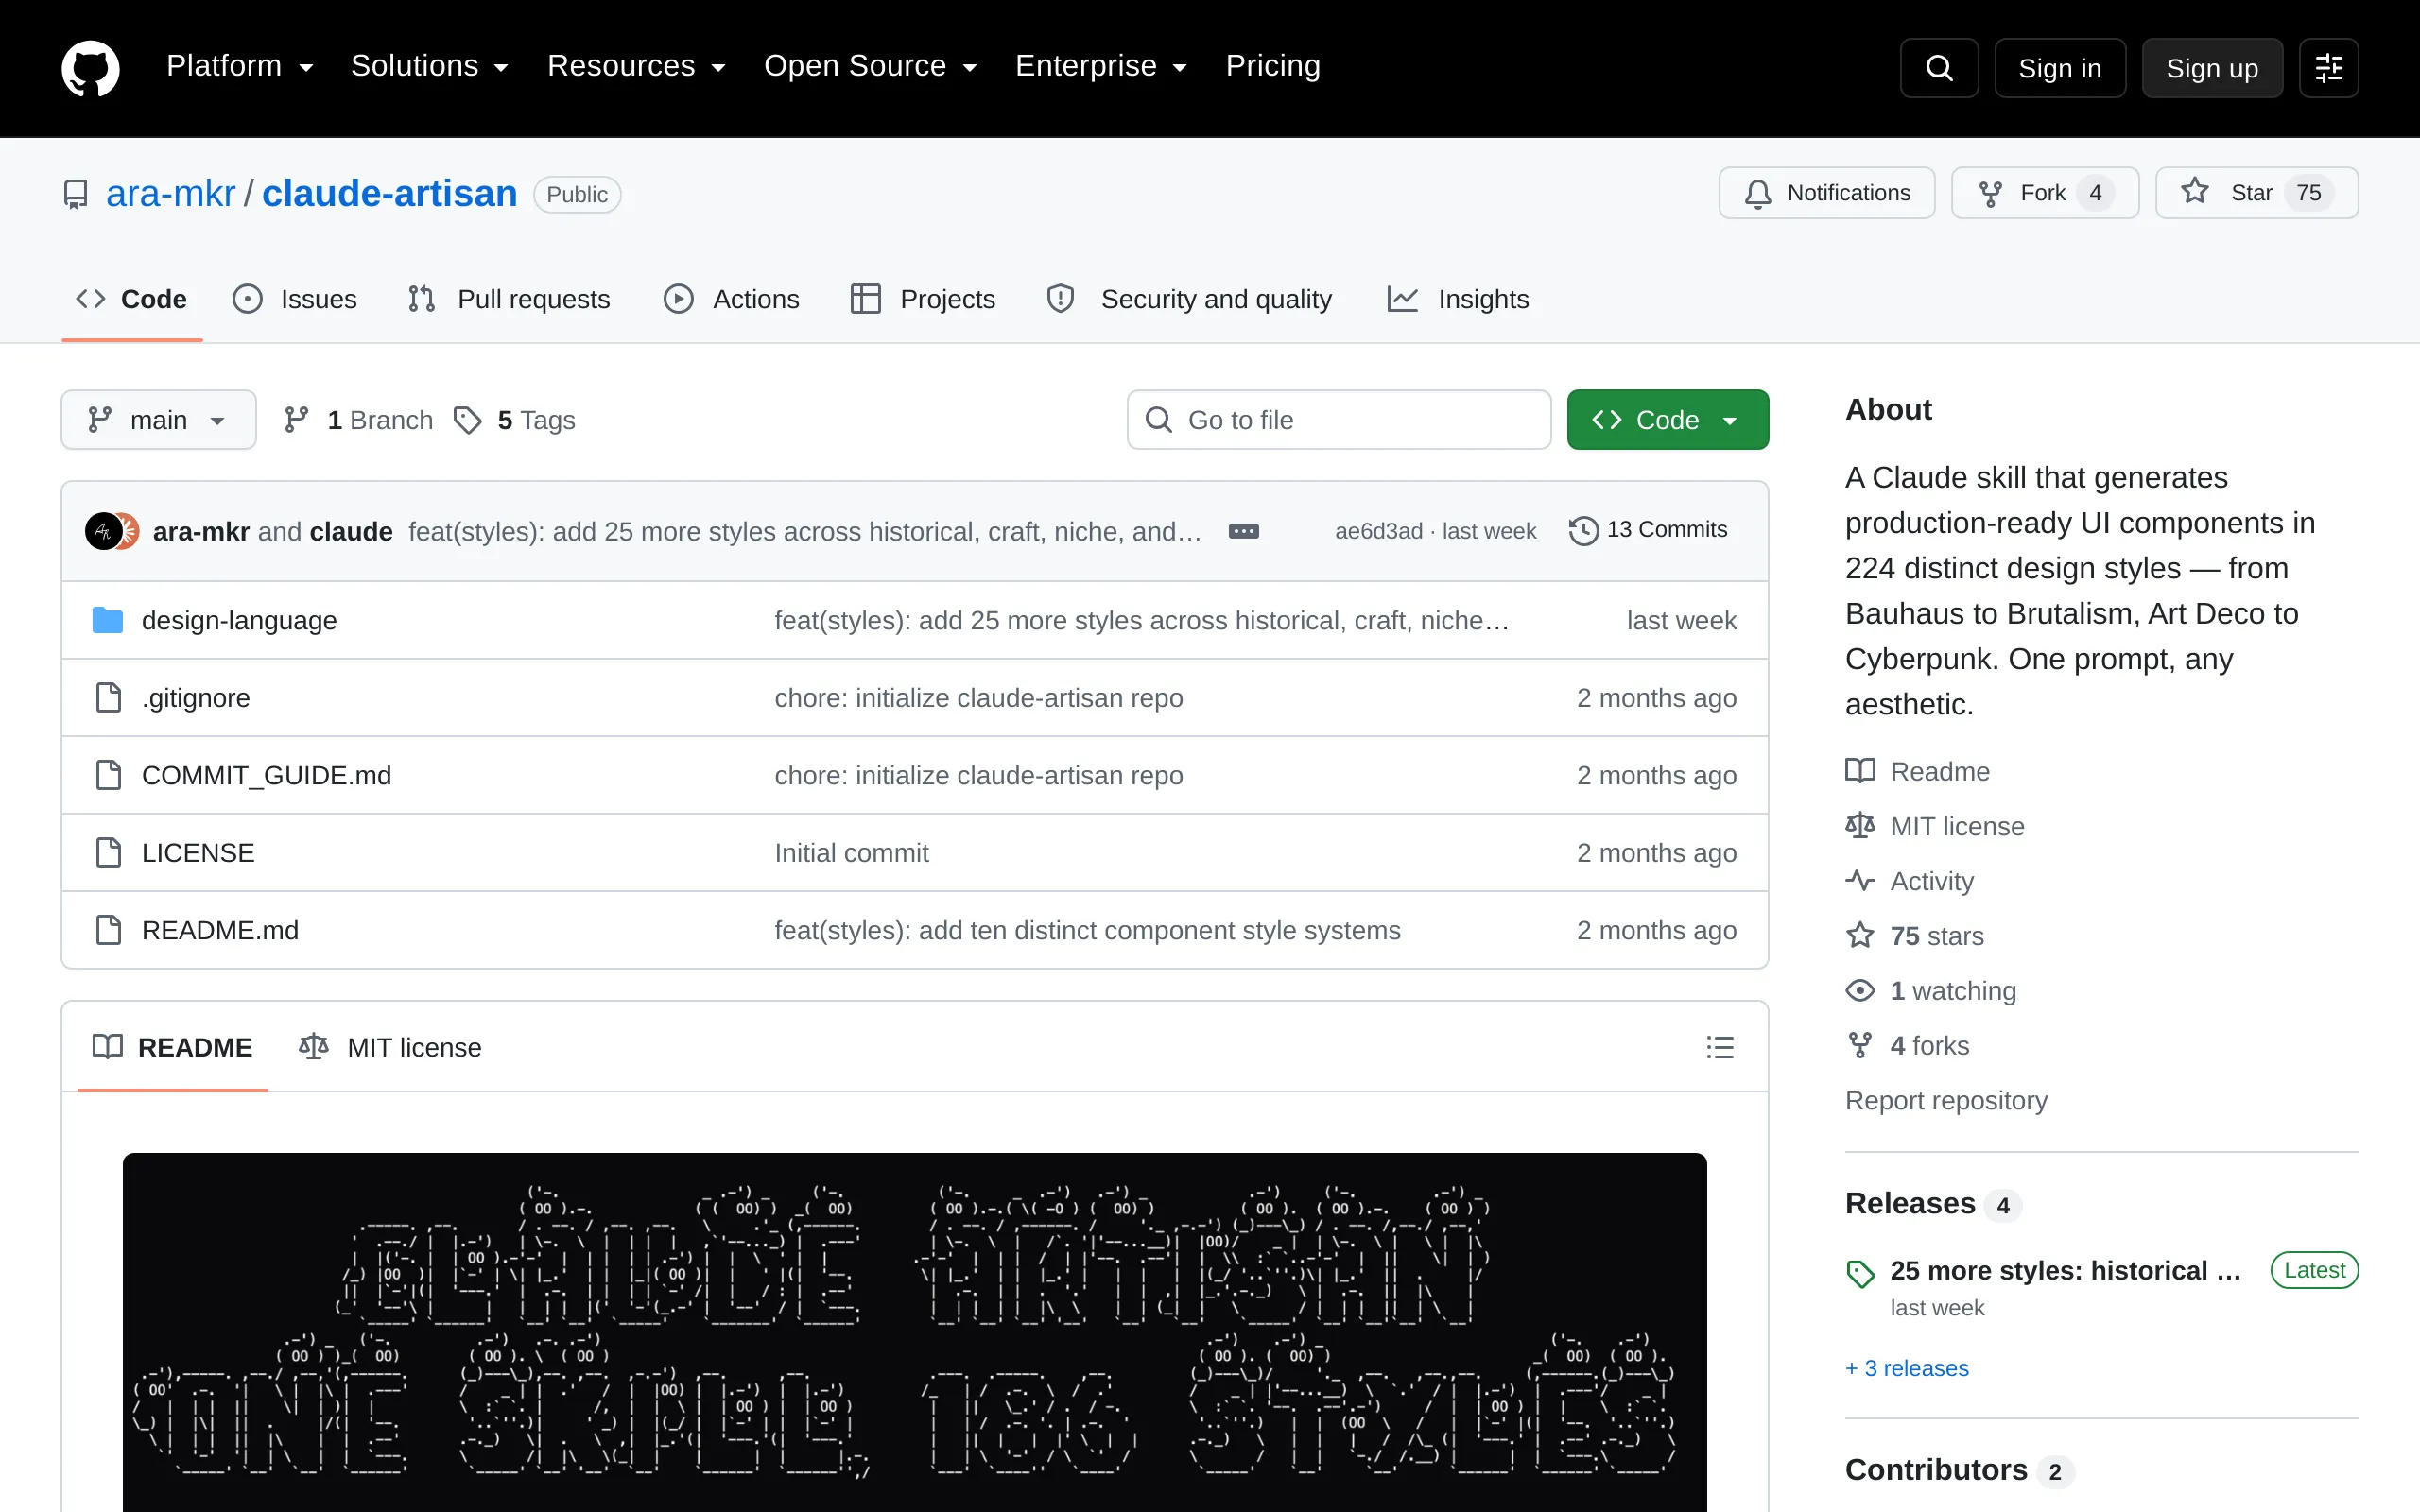Open the green Code clone dropdown
Image resolution: width=2420 pixels, height=1512 pixels.
(1668, 420)
